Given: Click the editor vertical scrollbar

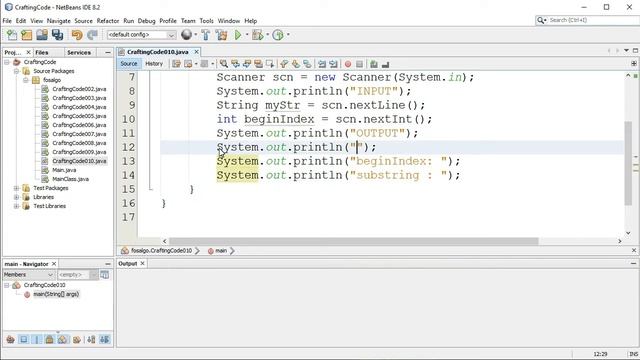Looking at the screenshot, I should click(628, 163).
